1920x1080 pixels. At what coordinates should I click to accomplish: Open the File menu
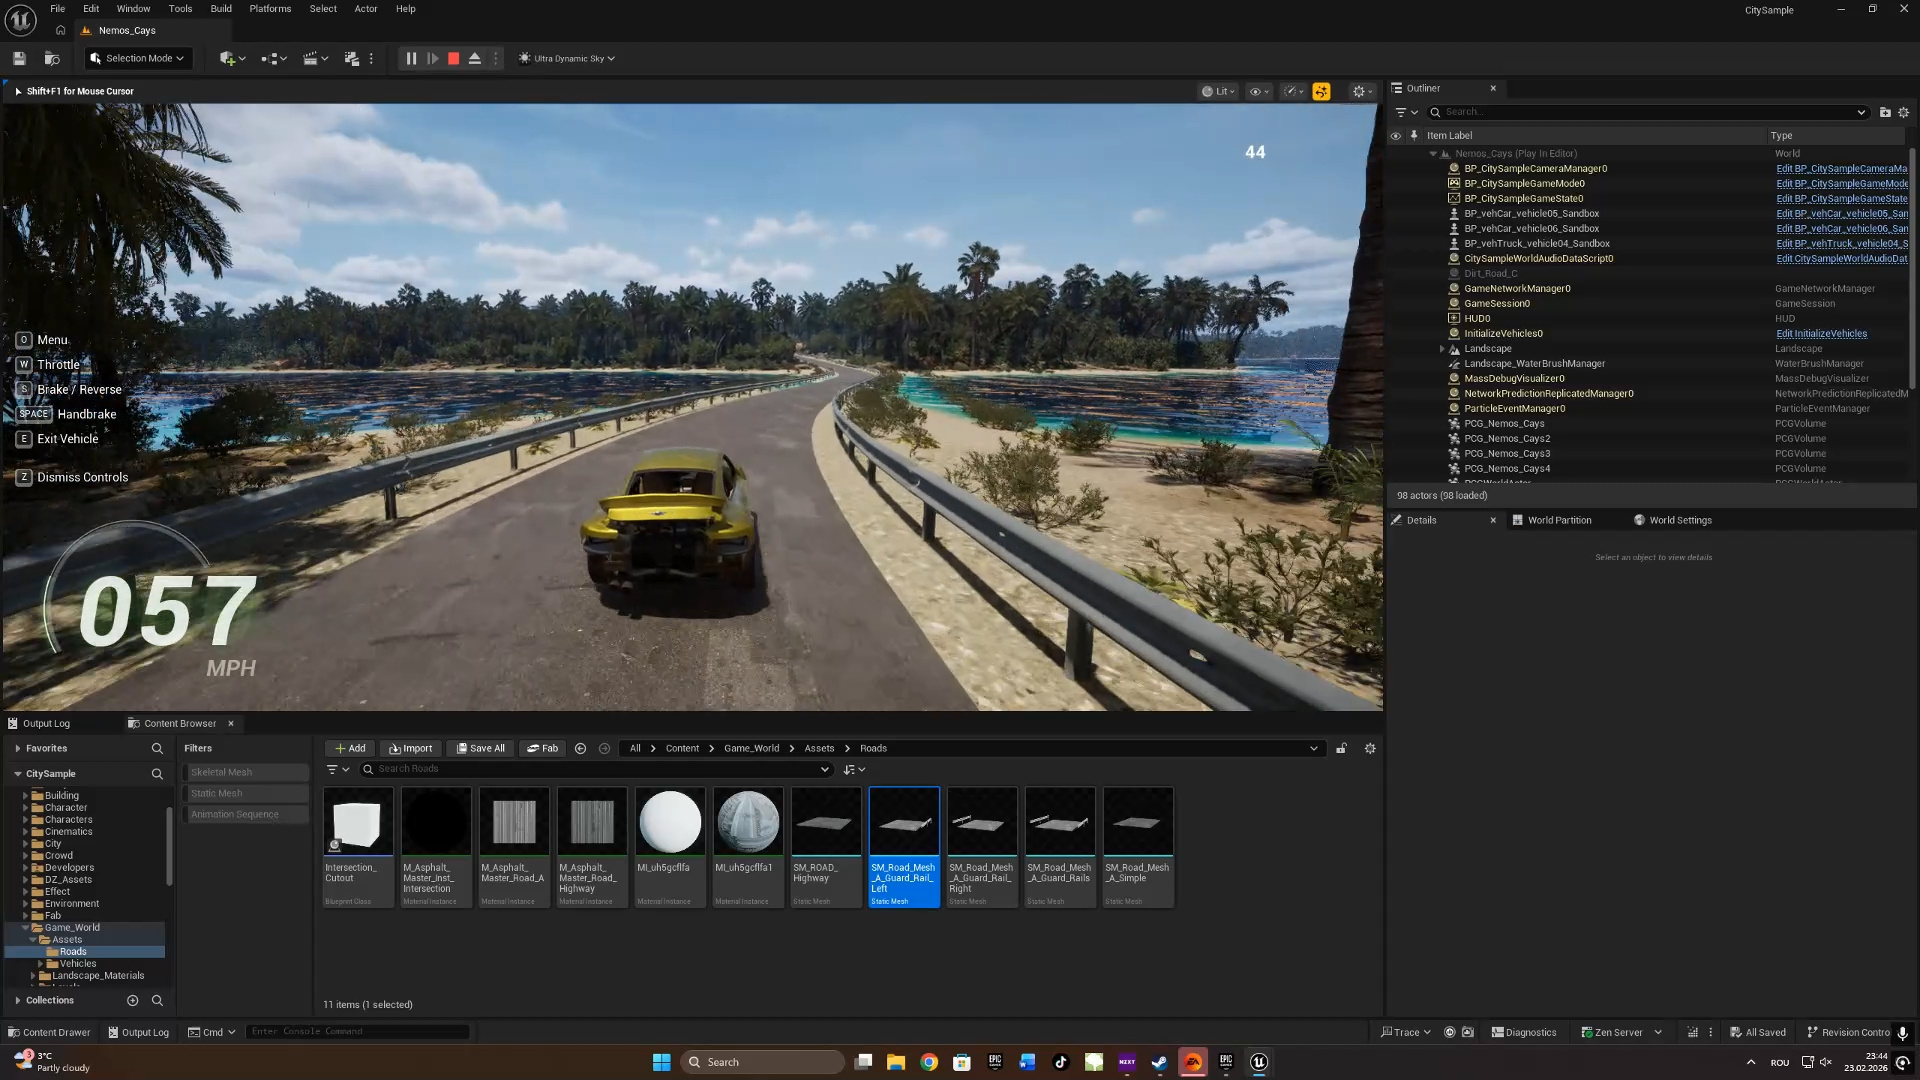58,9
